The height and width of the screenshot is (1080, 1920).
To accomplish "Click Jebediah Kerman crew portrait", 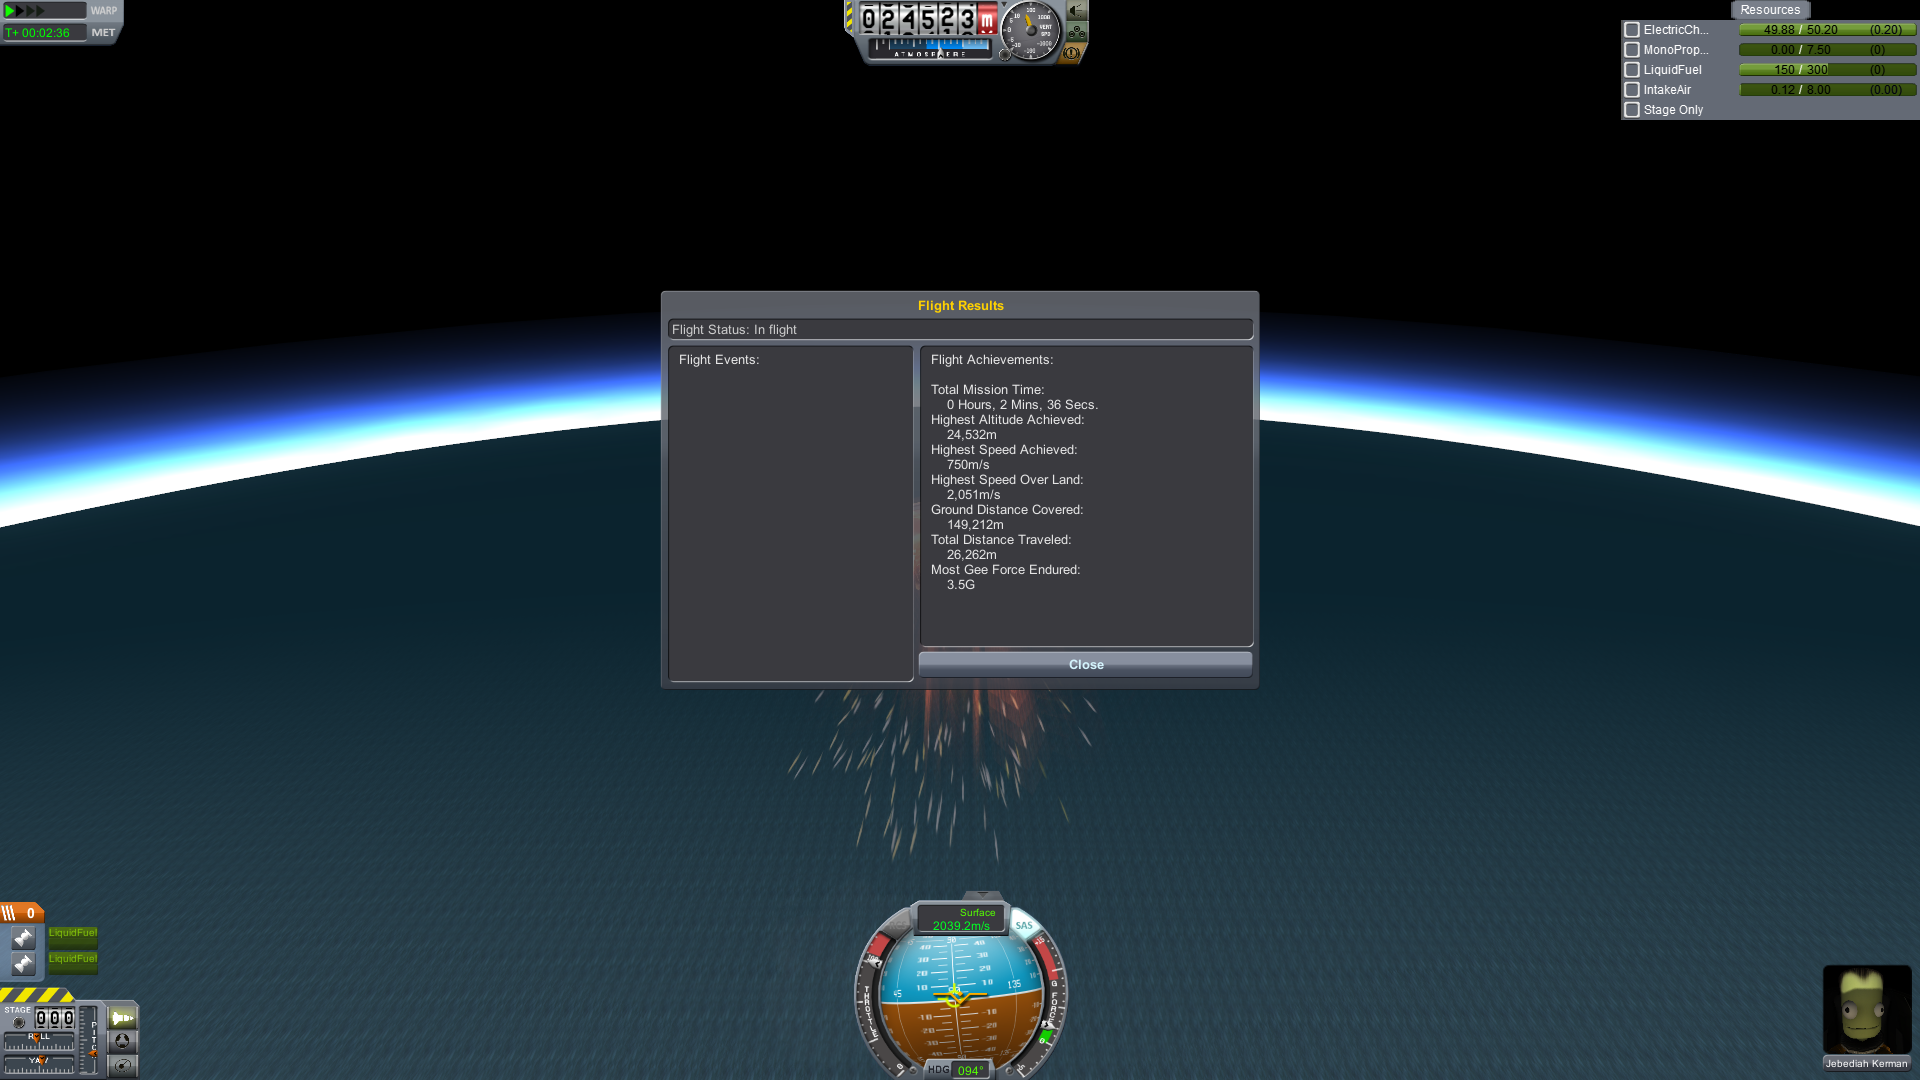I will click(1866, 1010).
